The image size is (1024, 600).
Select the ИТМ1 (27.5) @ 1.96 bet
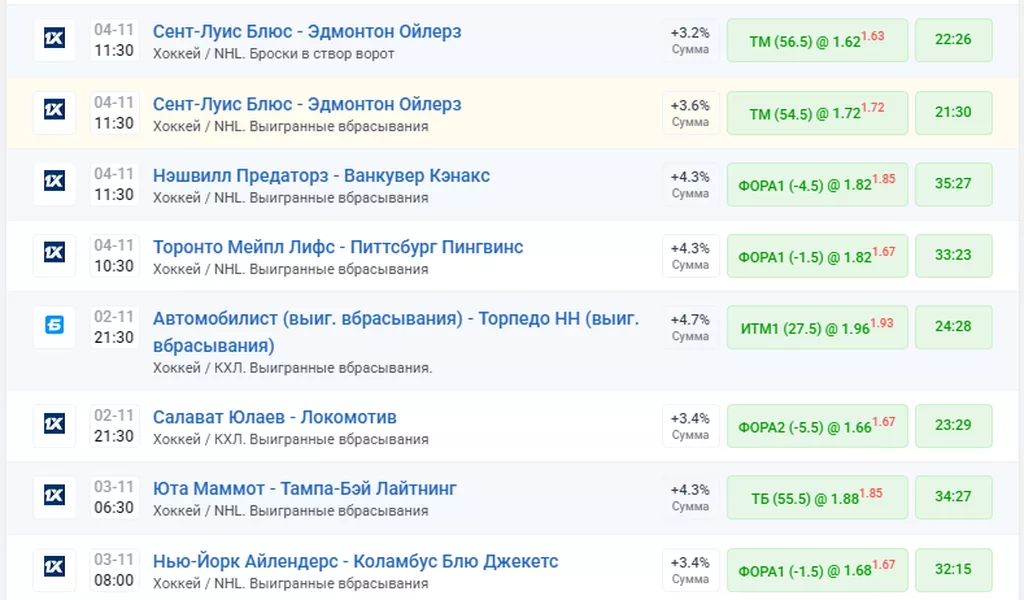pos(817,326)
